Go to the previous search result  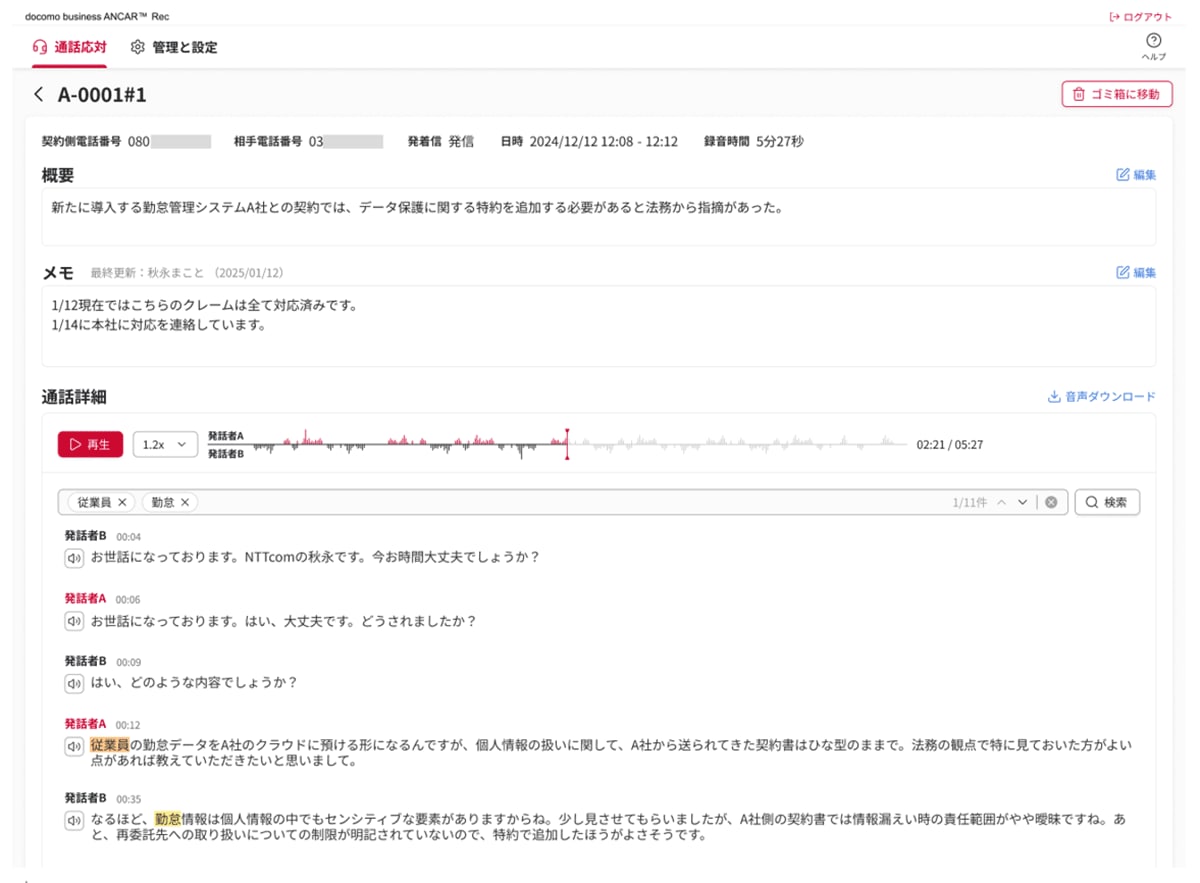(x=1001, y=502)
